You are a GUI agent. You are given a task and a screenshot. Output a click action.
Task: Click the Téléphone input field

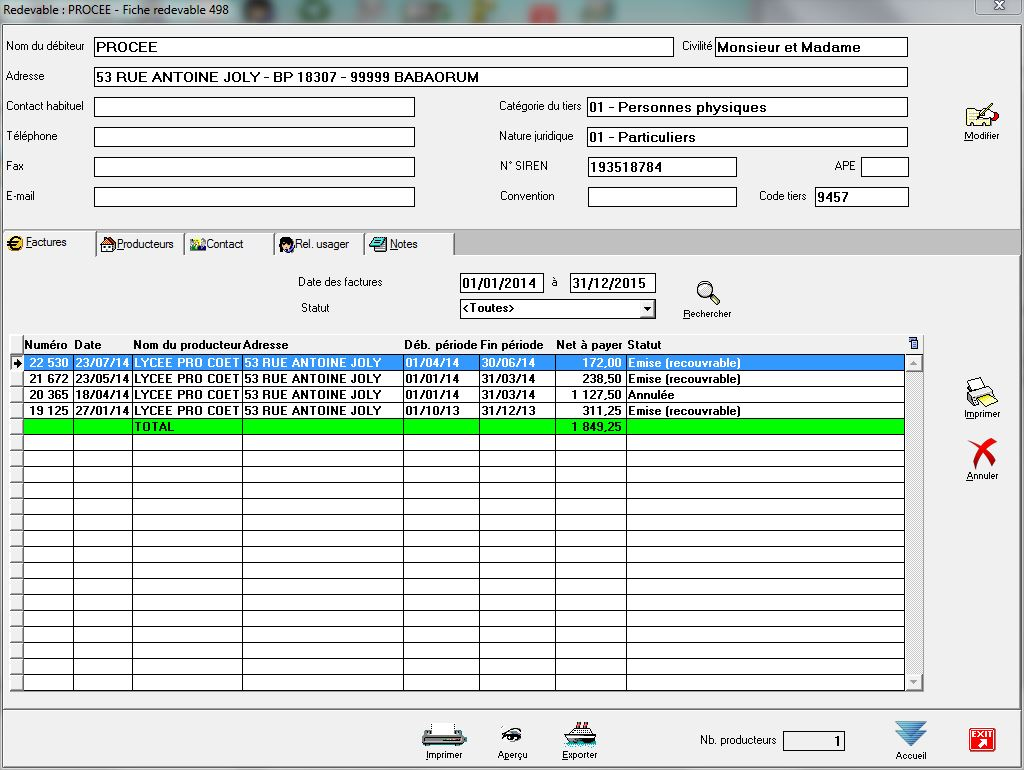coord(254,137)
